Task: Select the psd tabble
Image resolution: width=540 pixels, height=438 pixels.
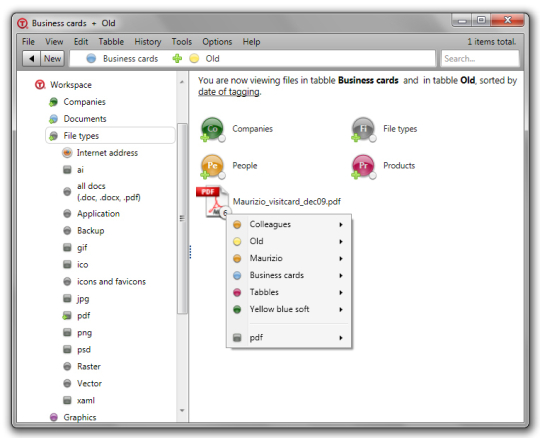Action: [84, 350]
